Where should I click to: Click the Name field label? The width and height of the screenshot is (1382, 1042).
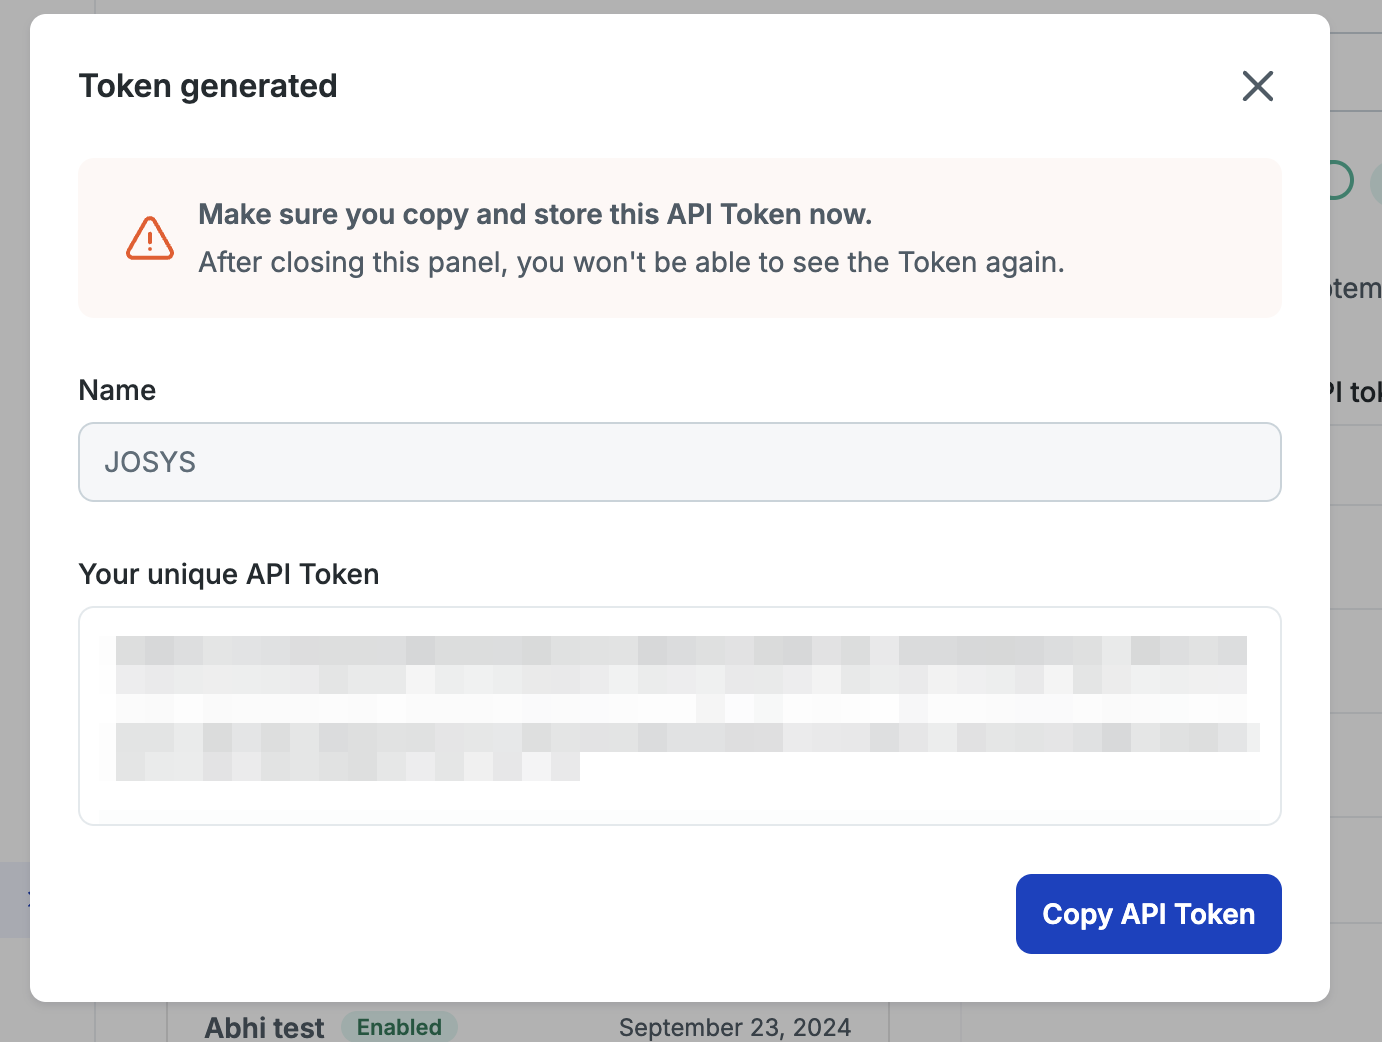click(117, 390)
